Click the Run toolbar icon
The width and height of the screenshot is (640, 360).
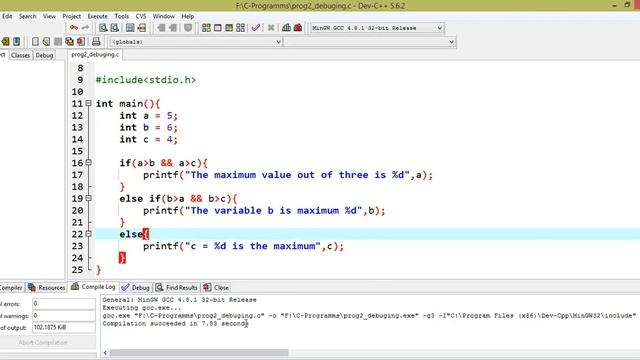pyautogui.click(x=218, y=28)
